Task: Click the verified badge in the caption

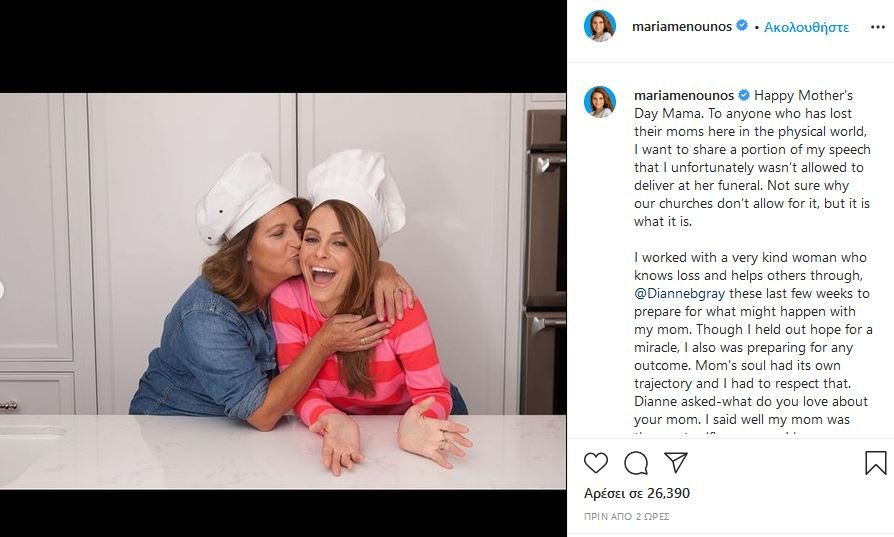Action: point(744,96)
